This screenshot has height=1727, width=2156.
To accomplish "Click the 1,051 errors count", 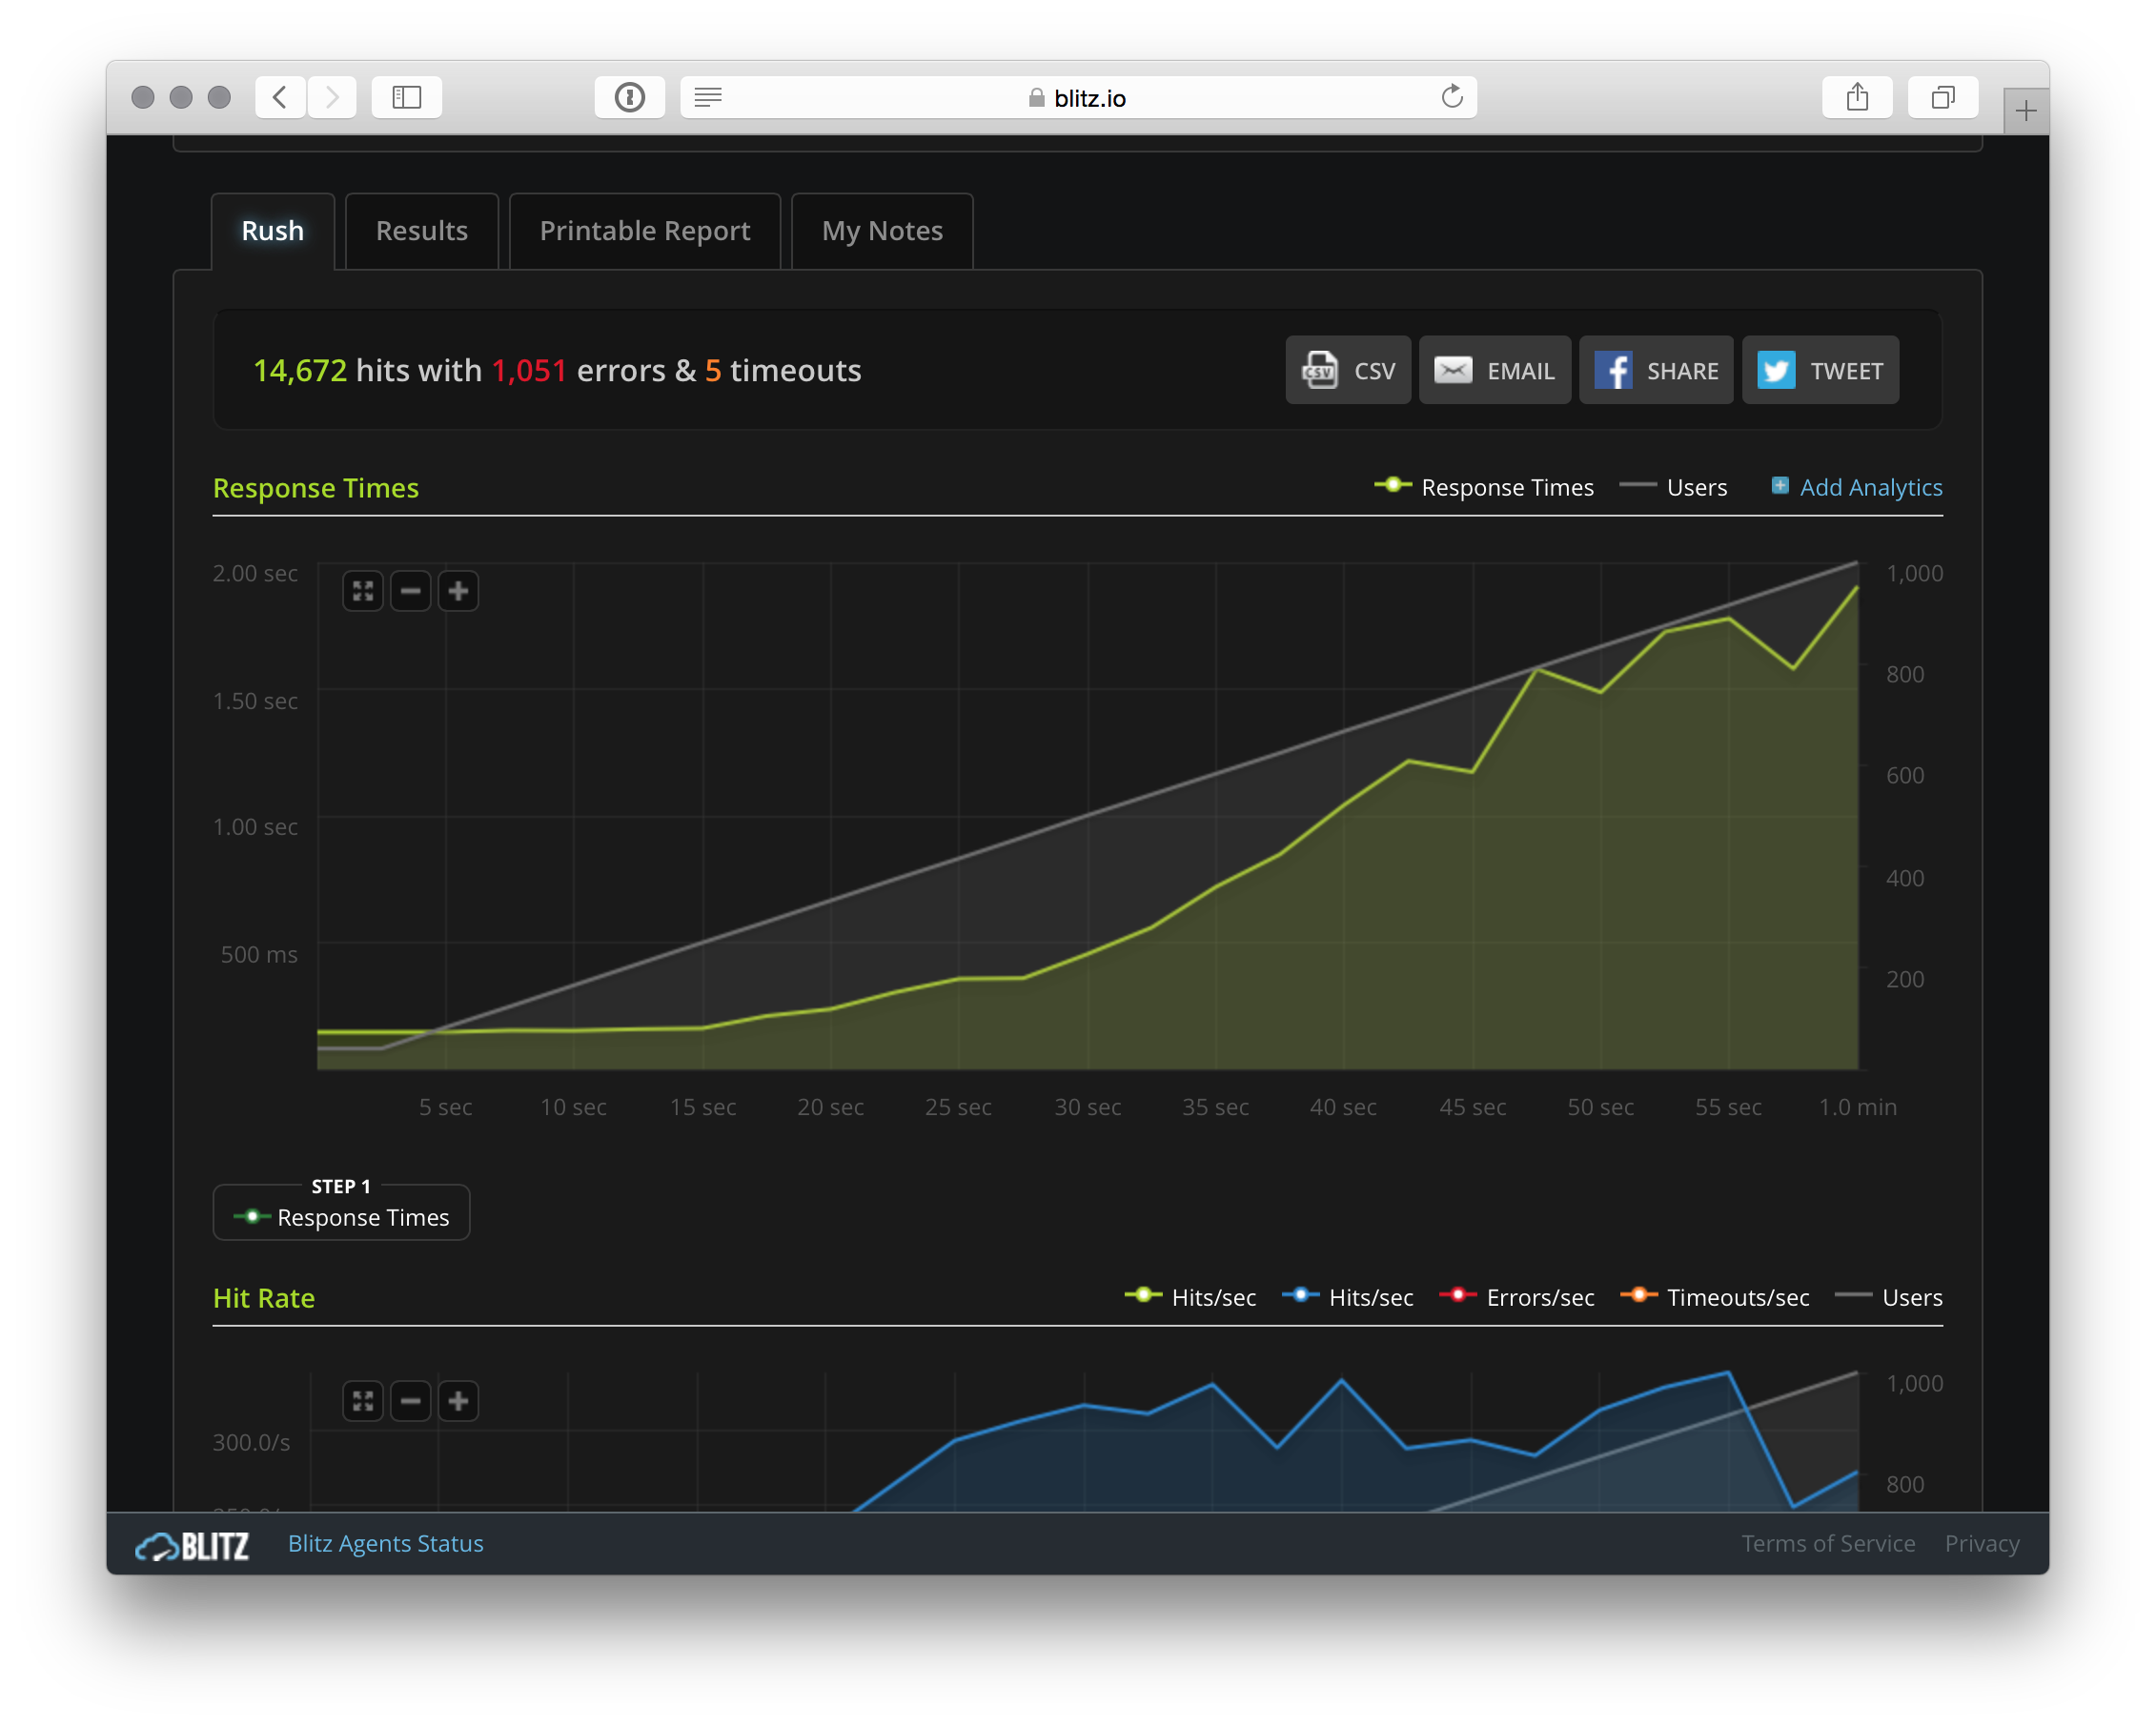I will tap(529, 371).
